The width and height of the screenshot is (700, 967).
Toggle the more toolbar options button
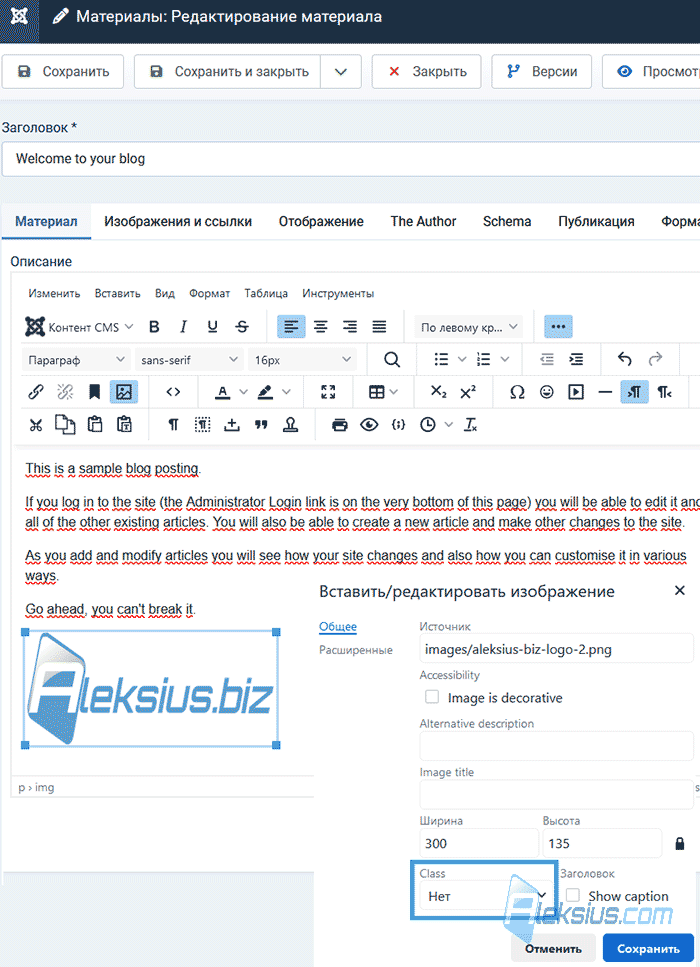click(x=558, y=327)
